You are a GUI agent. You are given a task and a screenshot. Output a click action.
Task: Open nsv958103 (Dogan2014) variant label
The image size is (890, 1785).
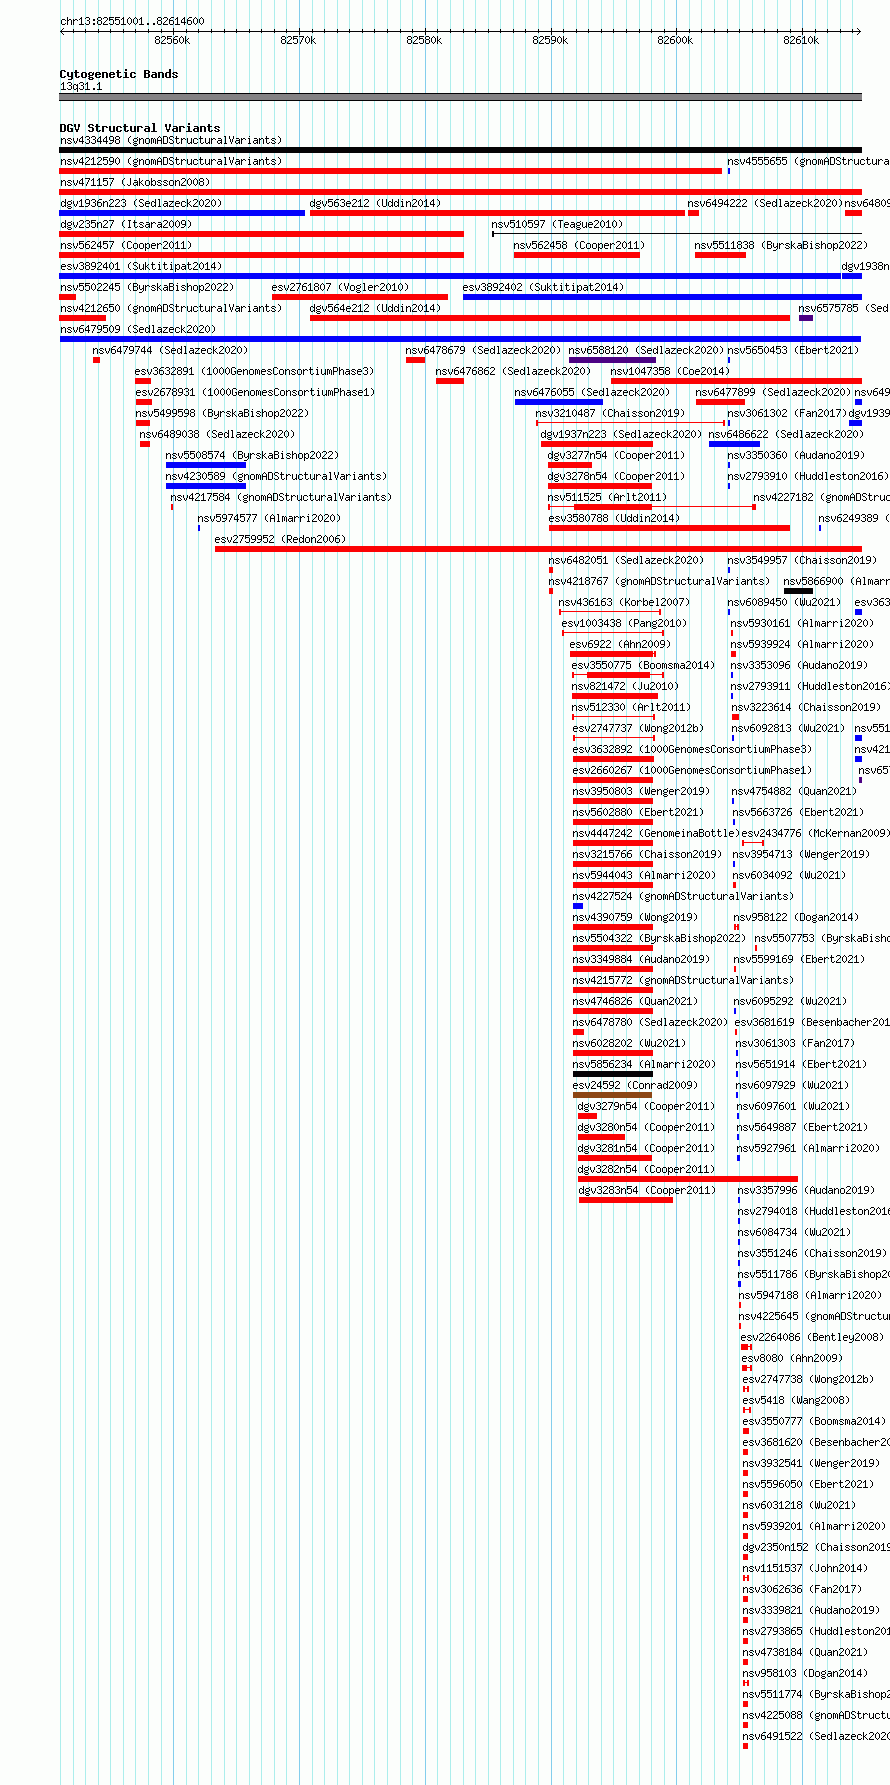point(806,1673)
